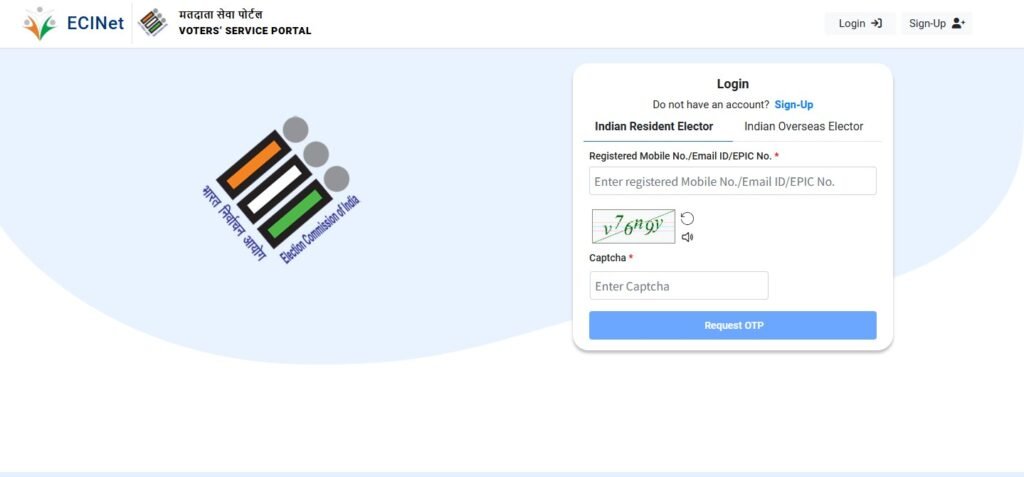Refresh the captcha image
Viewport: 1024px width, 477px height.
pos(687,218)
